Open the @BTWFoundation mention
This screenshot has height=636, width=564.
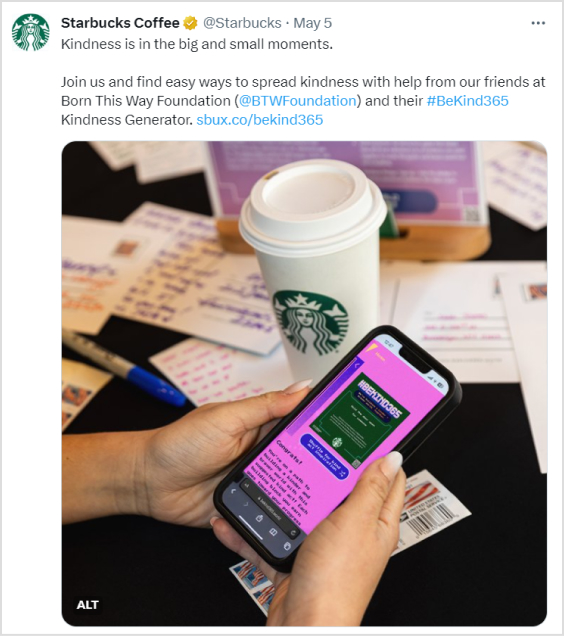point(297,101)
